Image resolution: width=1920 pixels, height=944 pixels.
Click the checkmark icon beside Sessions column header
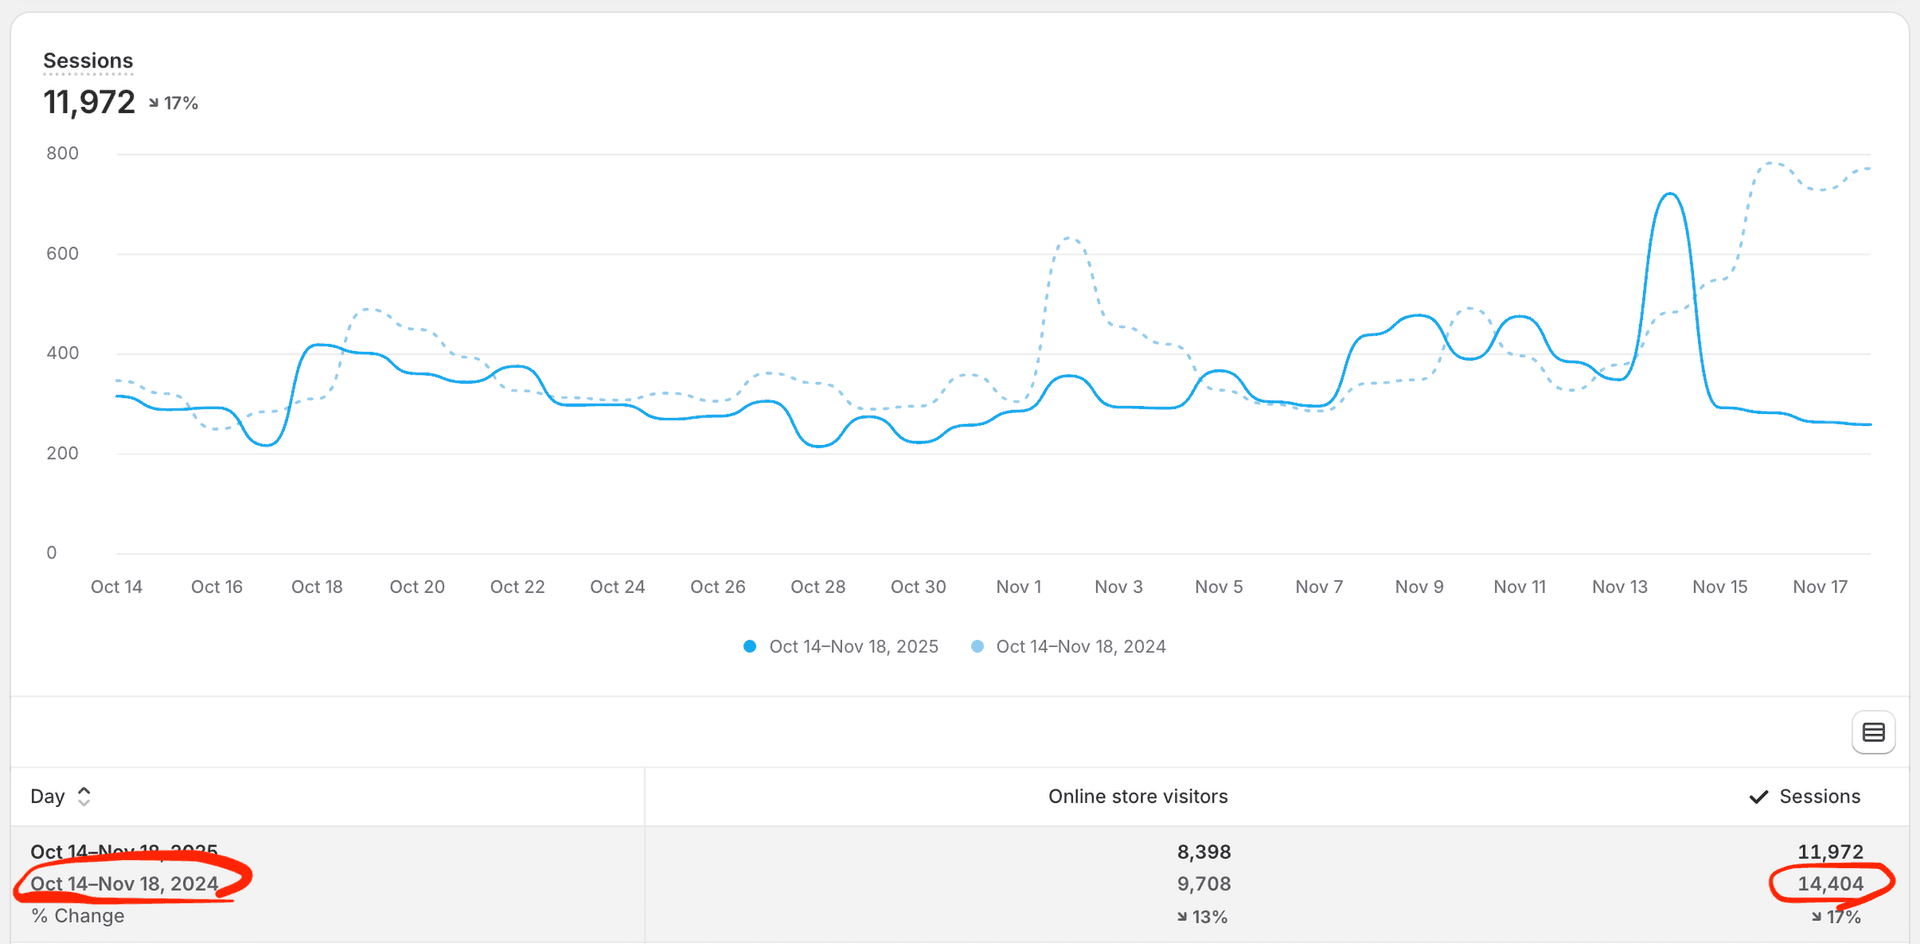tap(1758, 796)
